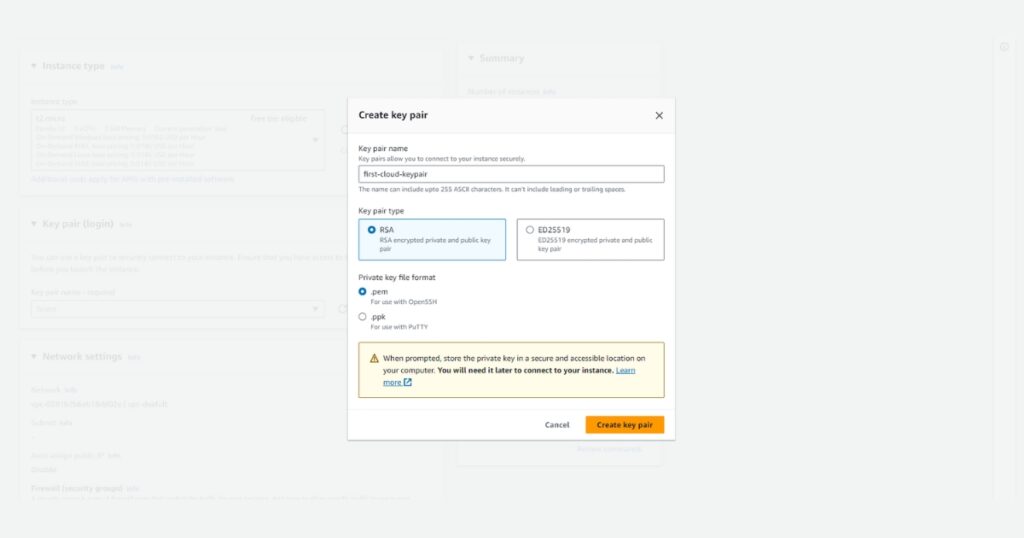Screen dimensions: 1024x538
Task: Close the Create key pair dialog
Action: (x=659, y=116)
